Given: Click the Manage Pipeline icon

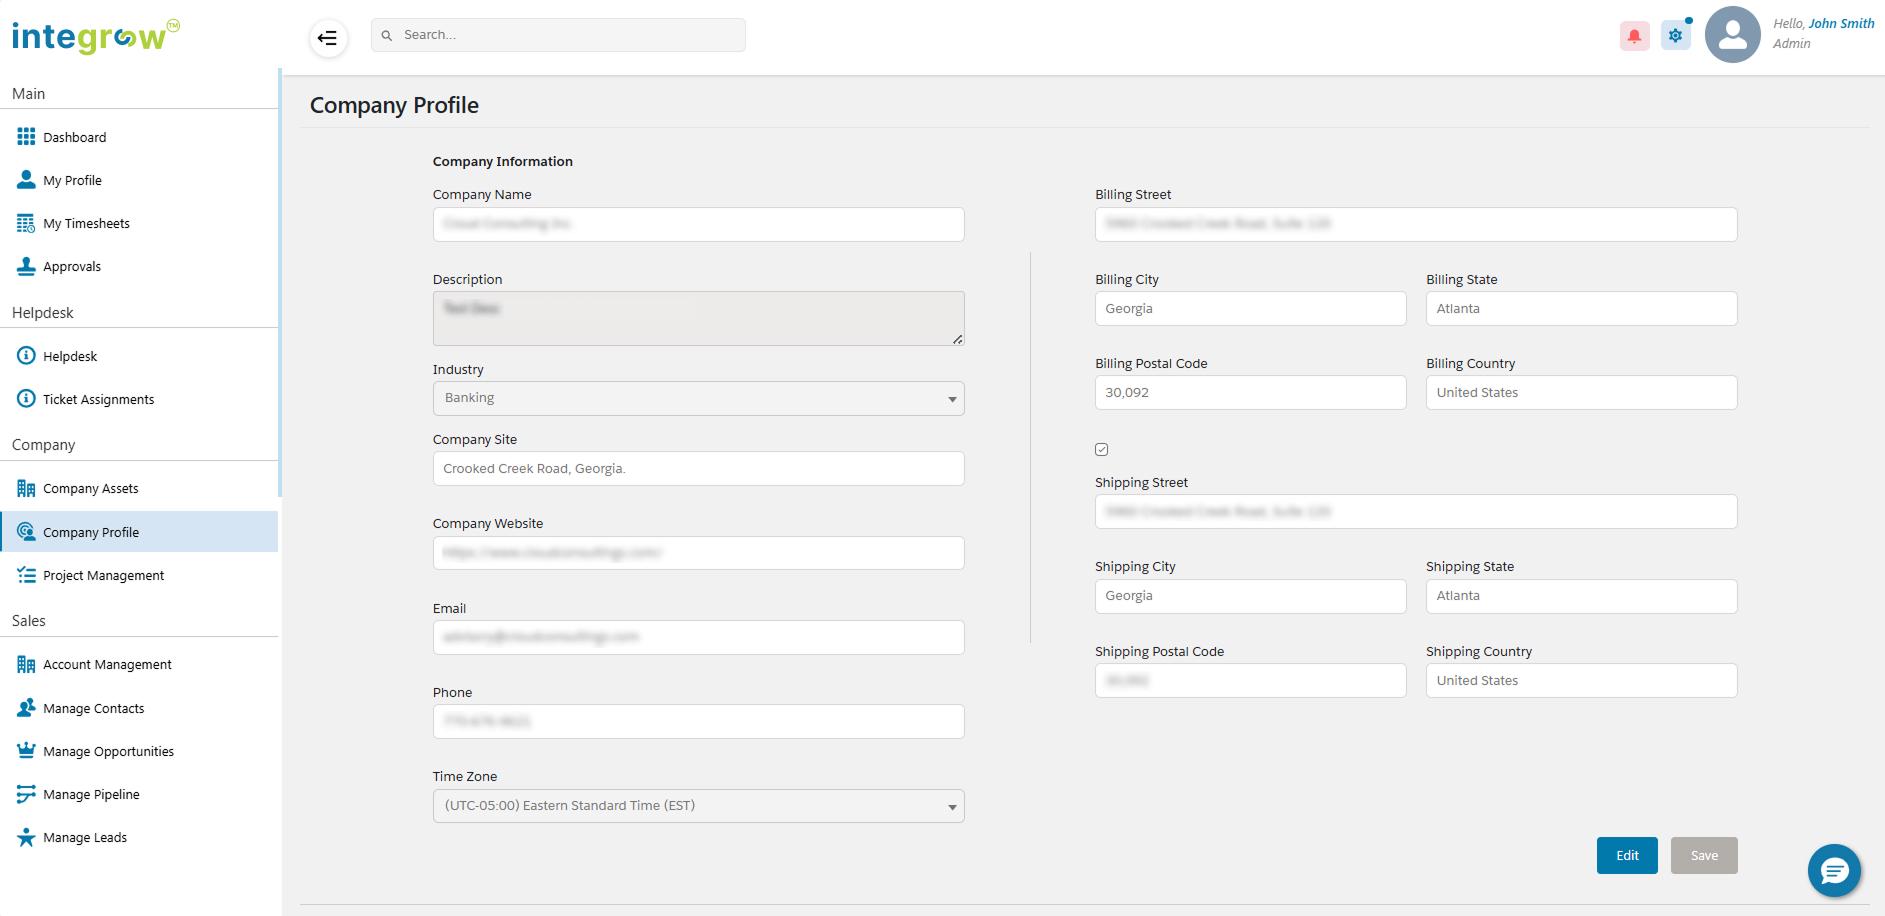Looking at the screenshot, I should pyautogui.click(x=26, y=794).
